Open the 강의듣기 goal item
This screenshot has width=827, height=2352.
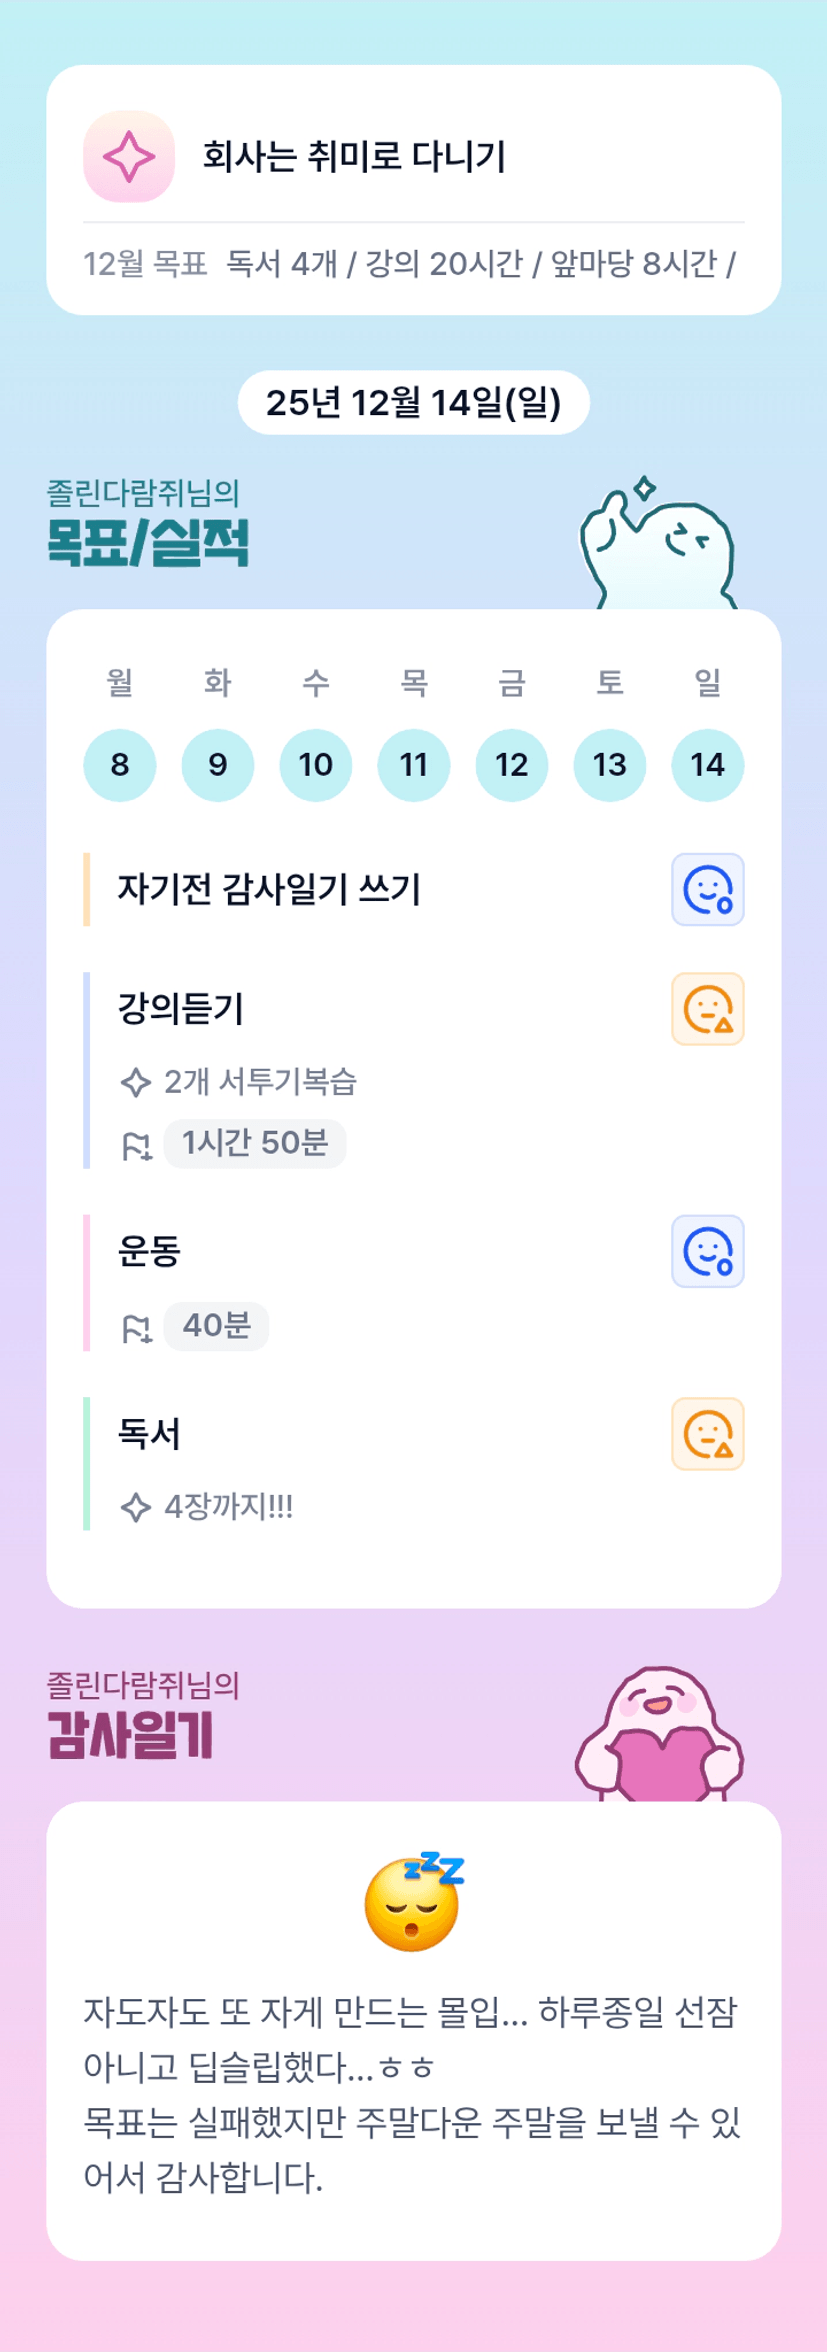tap(181, 1008)
